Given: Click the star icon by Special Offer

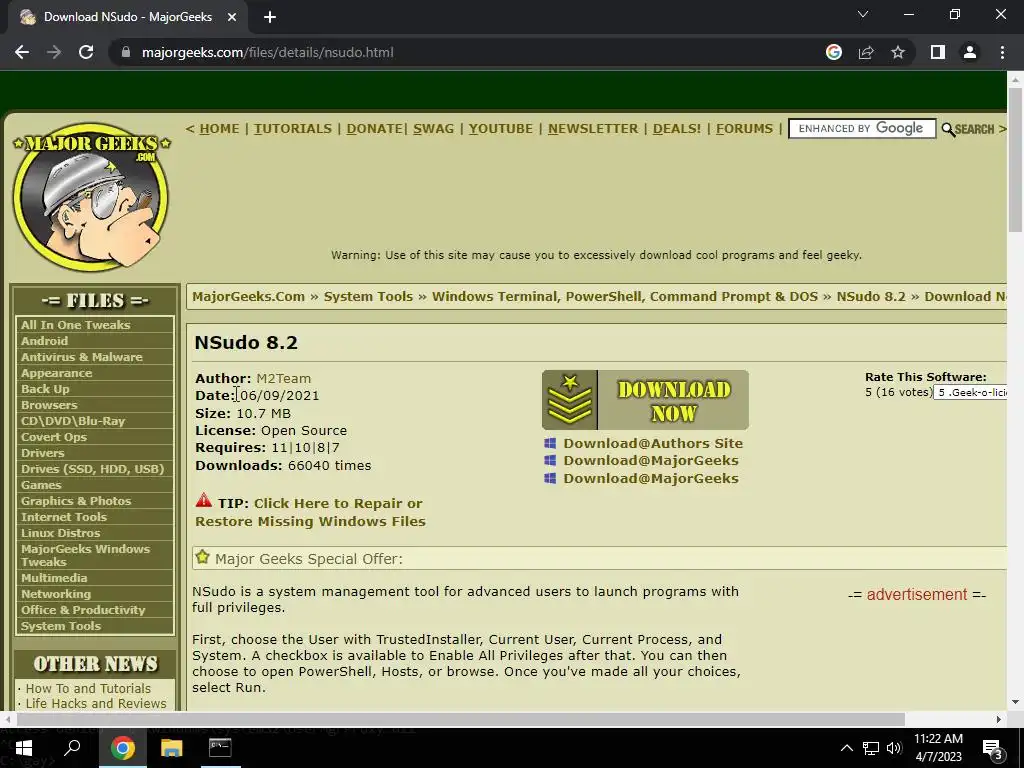Looking at the screenshot, I should tap(202, 557).
